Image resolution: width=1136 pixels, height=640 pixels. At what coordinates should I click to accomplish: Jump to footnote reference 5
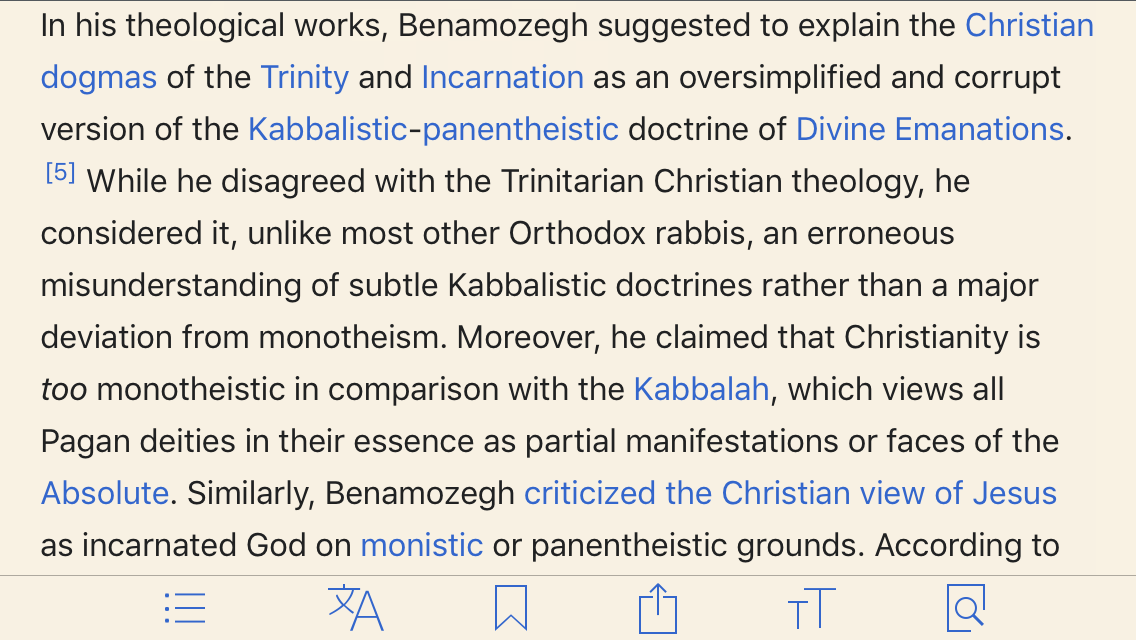tap(61, 173)
